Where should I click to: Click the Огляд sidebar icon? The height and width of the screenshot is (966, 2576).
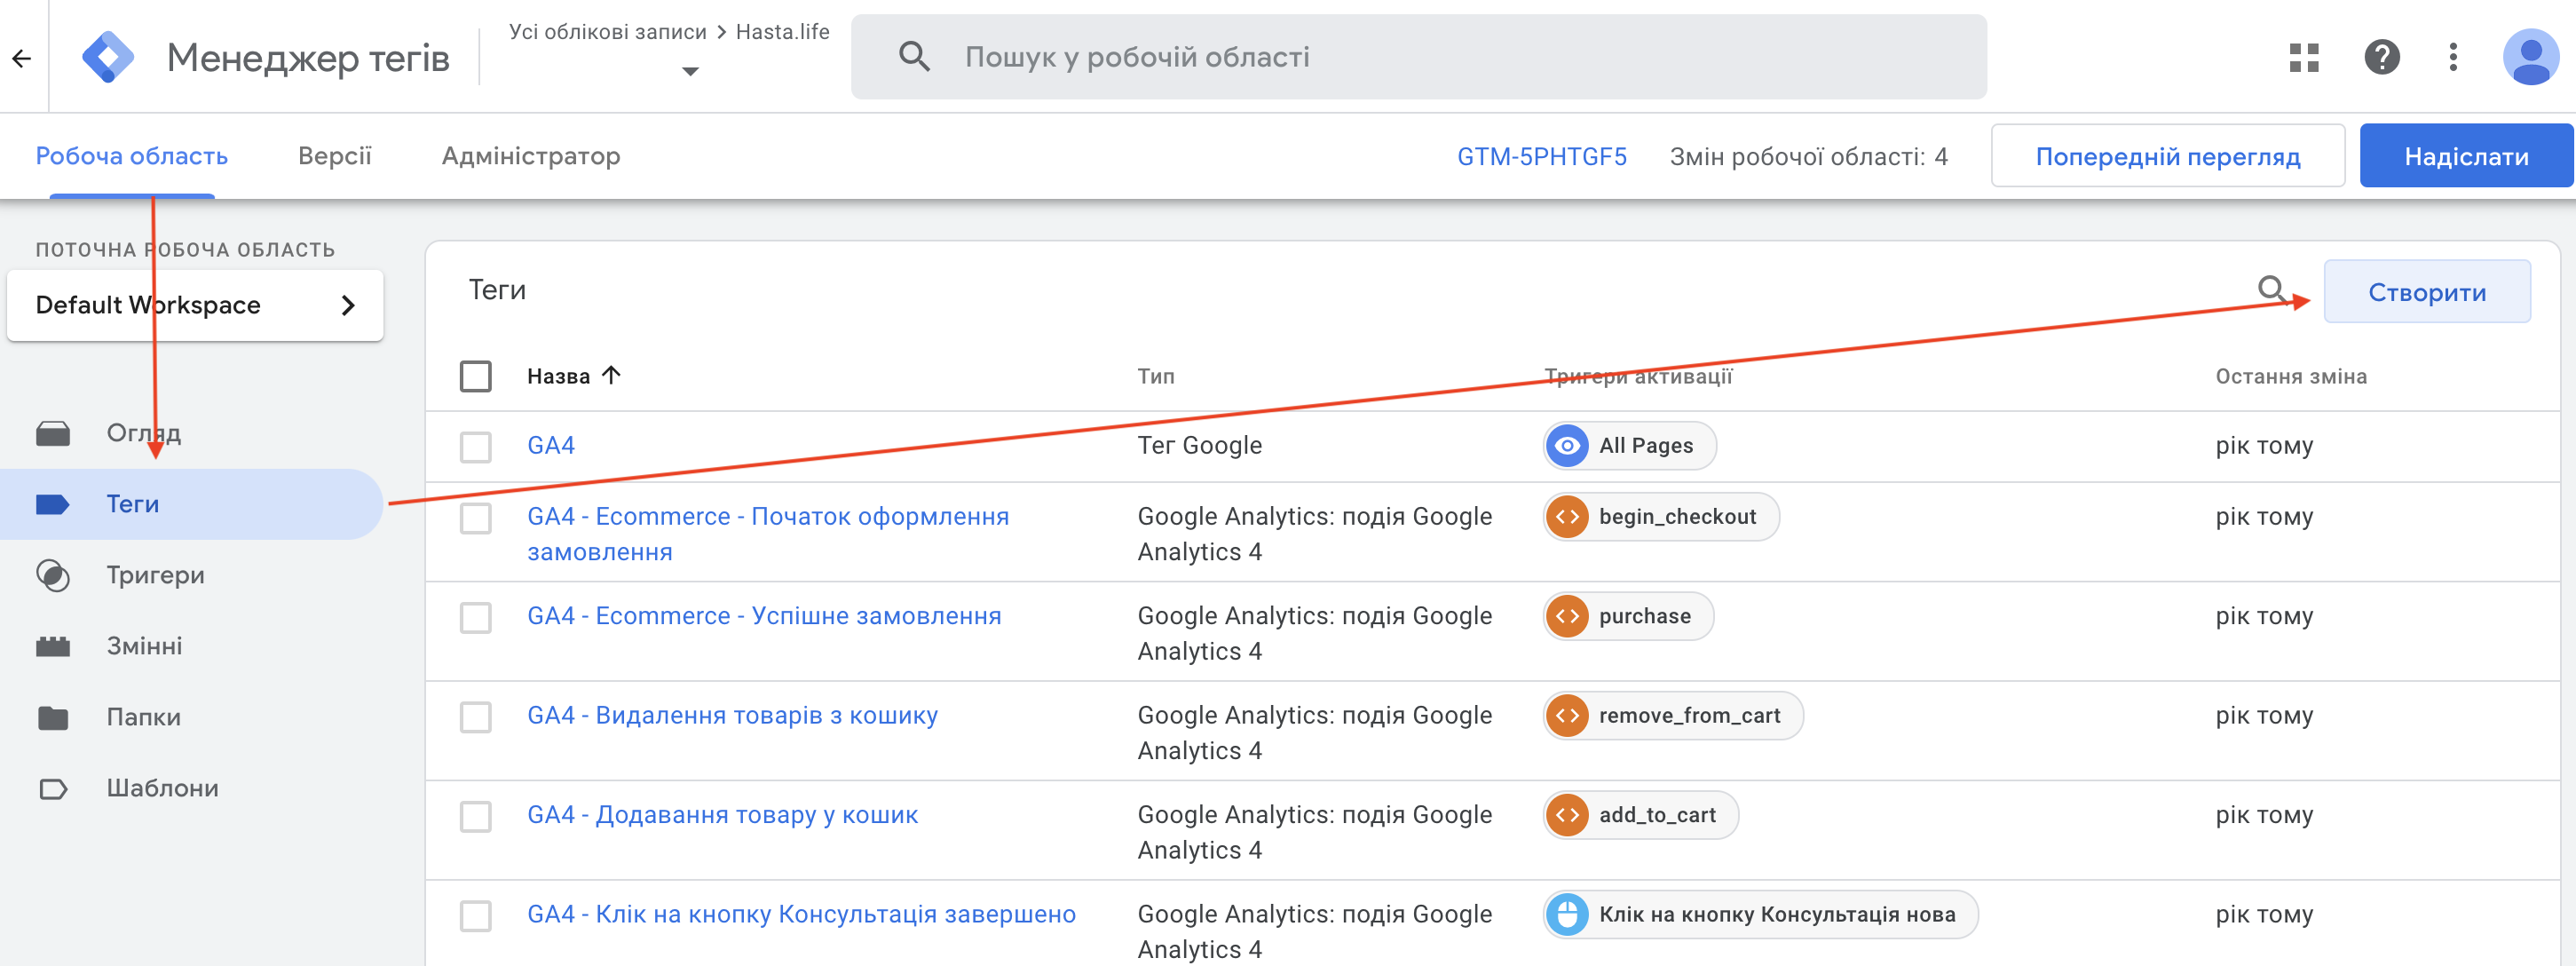[x=53, y=433]
